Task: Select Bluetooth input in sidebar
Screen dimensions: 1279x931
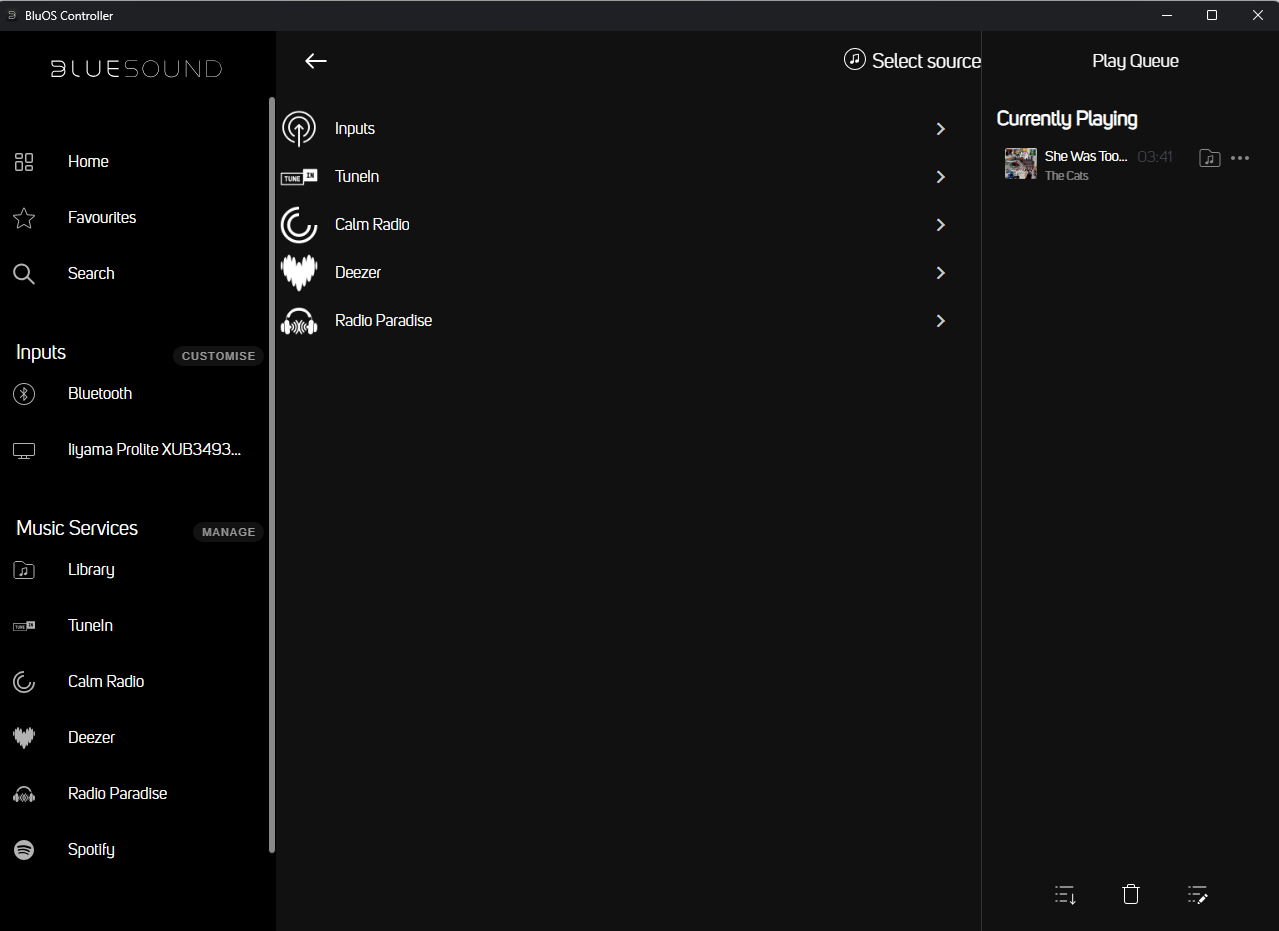Action: point(99,394)
